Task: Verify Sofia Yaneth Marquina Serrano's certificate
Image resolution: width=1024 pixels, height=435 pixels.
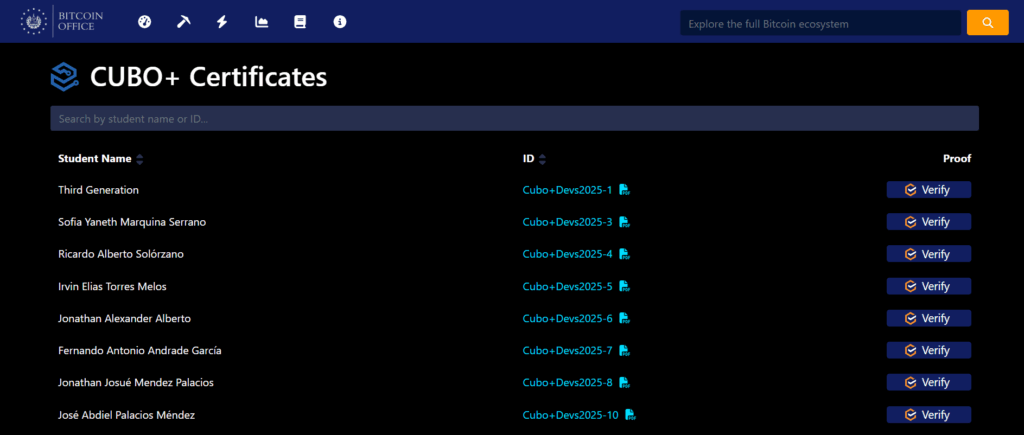Action: tap(928, 222)
